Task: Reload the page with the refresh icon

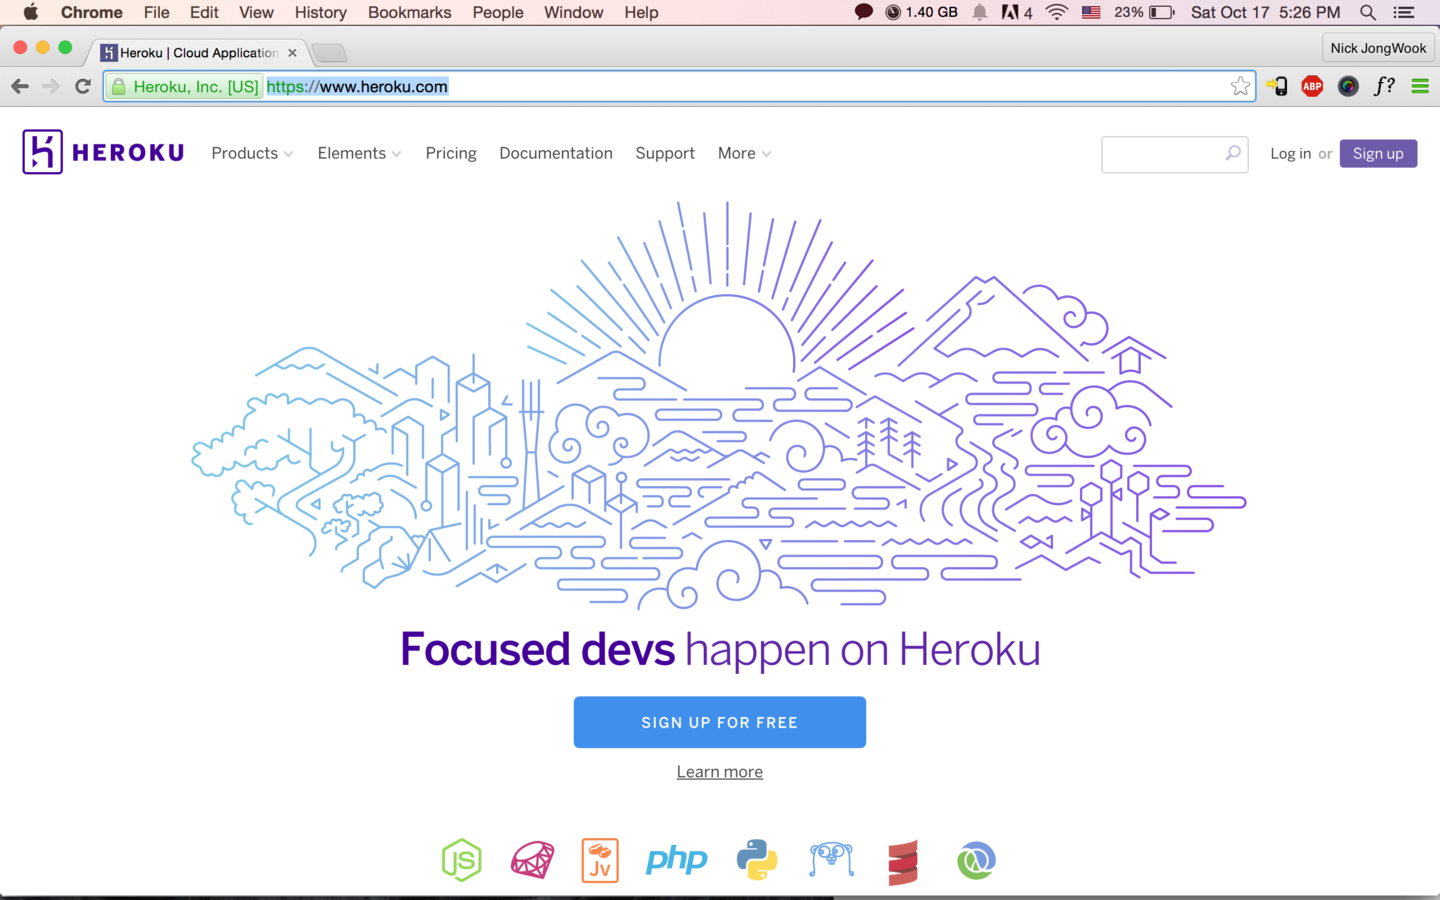Action: coord(83,86)
